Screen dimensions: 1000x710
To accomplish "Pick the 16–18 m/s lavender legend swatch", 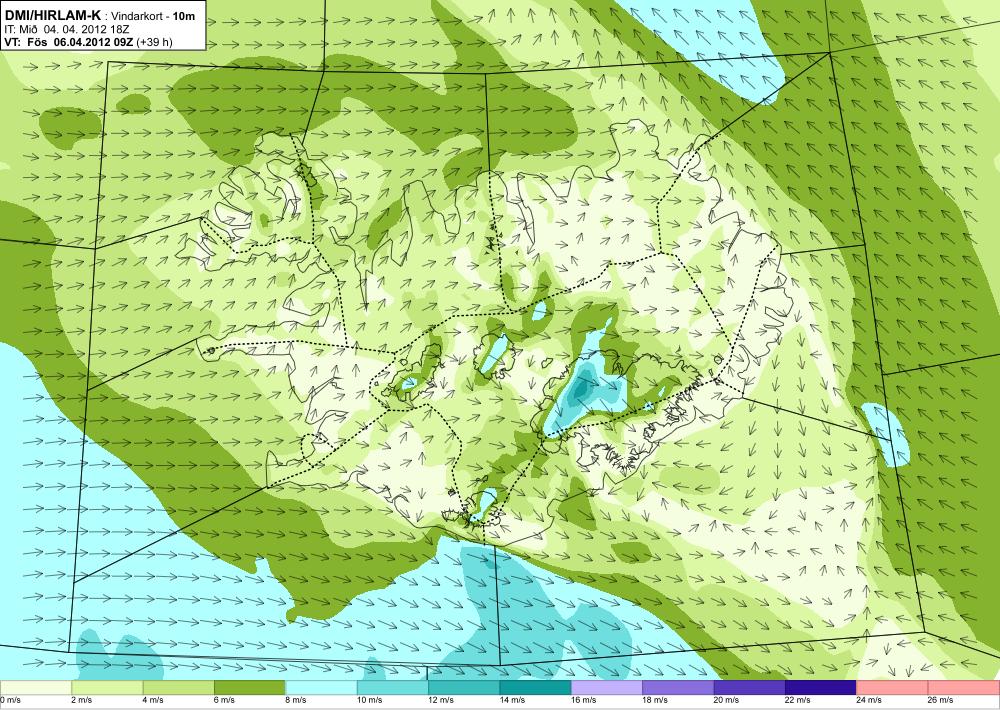I will click(x=607, y=688).
